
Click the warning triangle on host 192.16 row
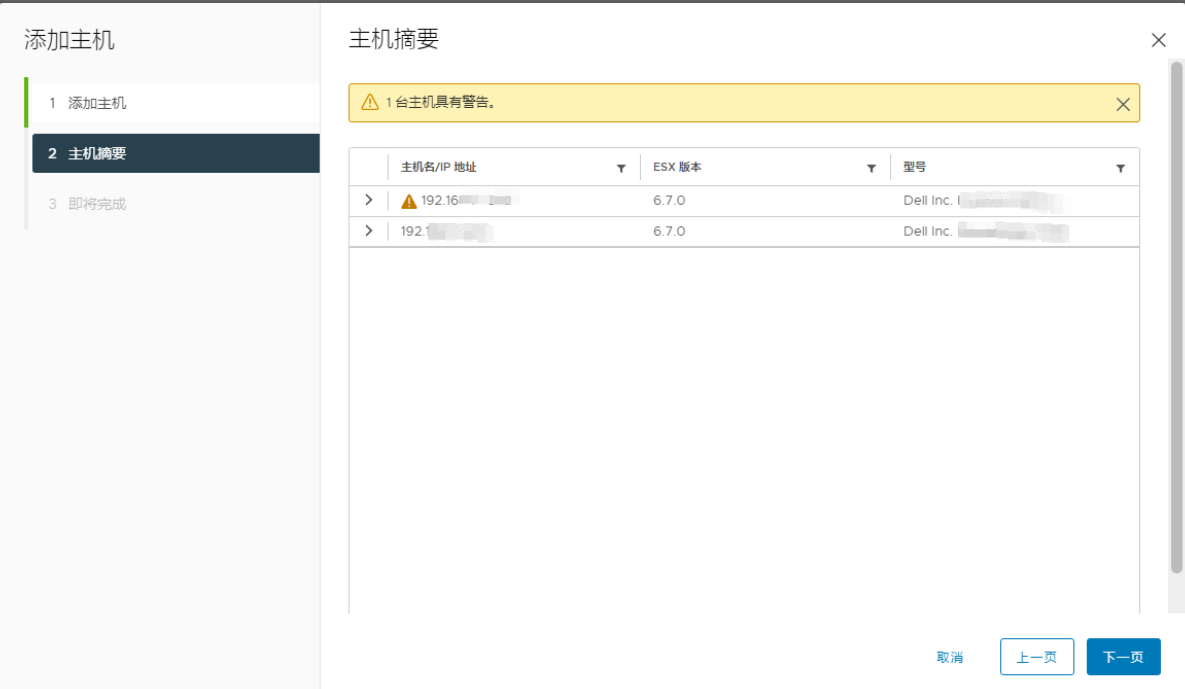click(x=409, y=201)
